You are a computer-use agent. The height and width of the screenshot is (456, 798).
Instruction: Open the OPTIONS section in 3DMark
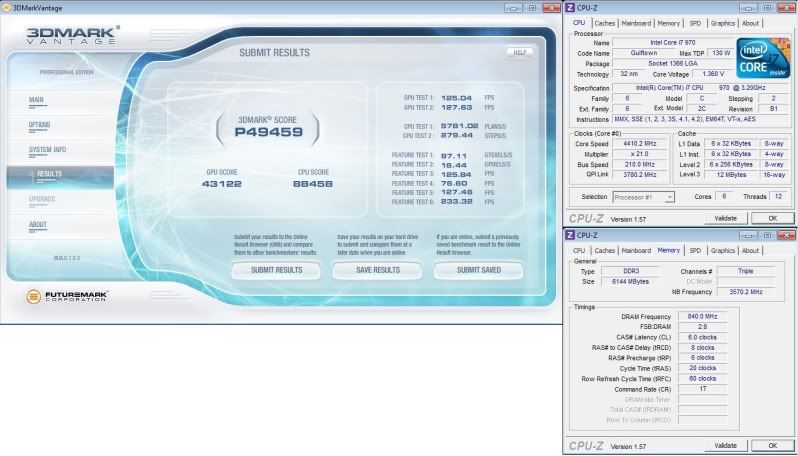click(40, 125)
